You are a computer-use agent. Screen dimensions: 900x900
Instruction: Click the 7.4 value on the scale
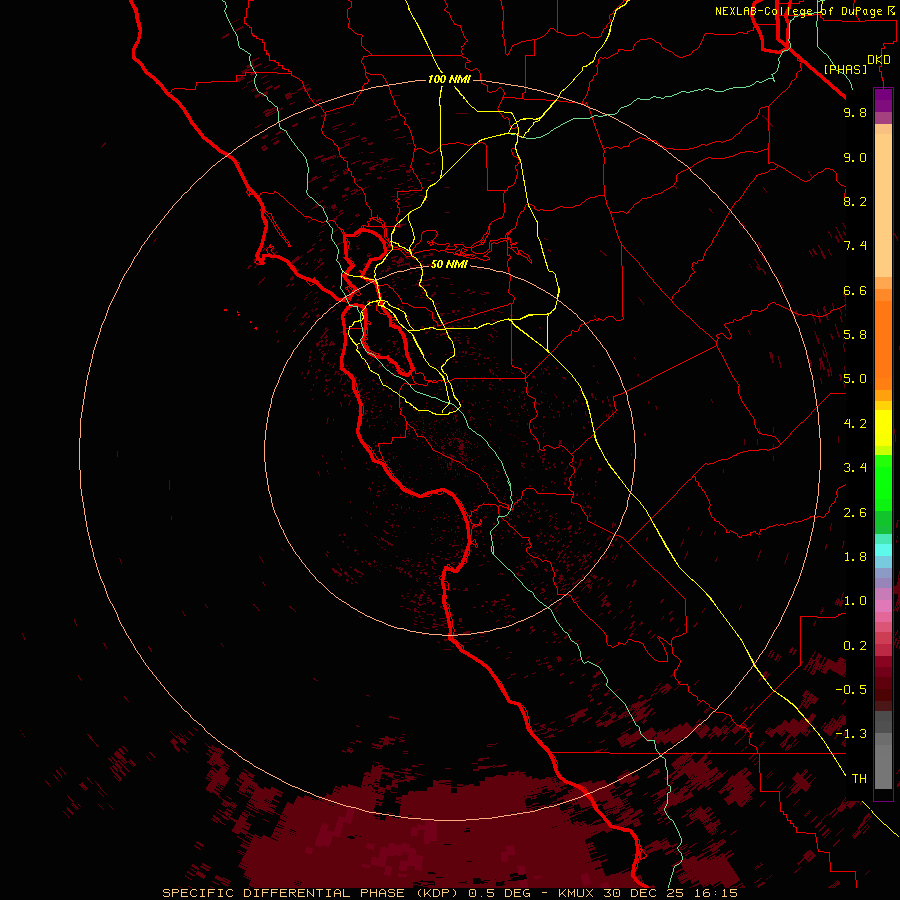[x=855, y=246]
